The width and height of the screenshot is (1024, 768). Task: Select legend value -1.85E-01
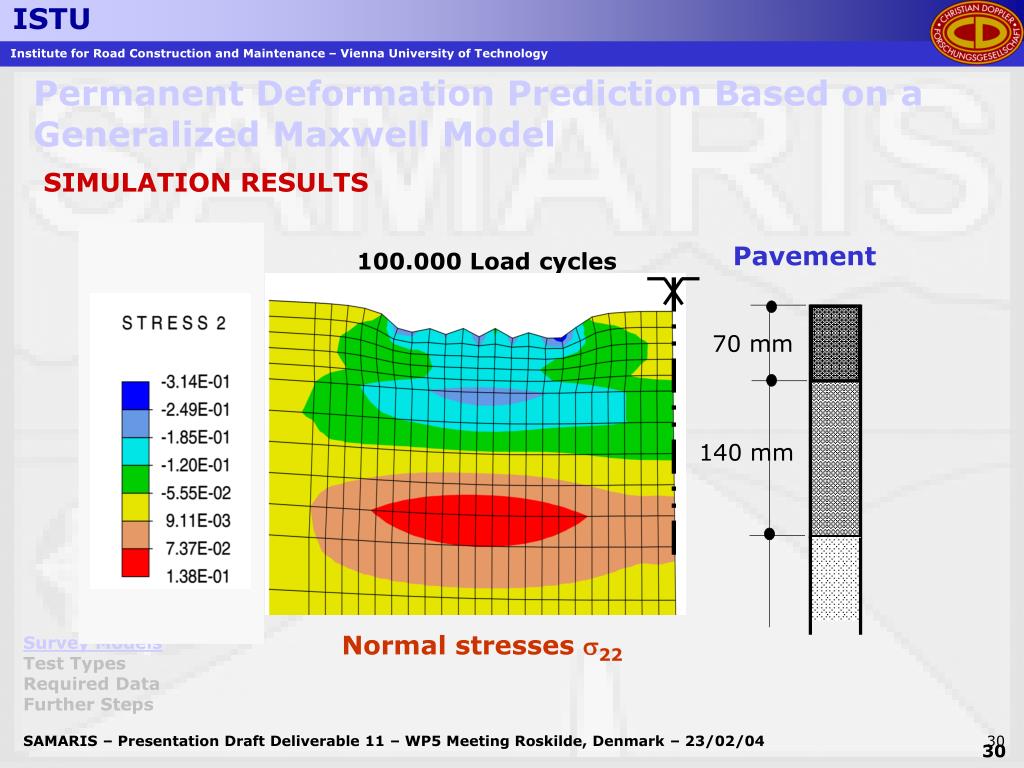tap(195, 437)
